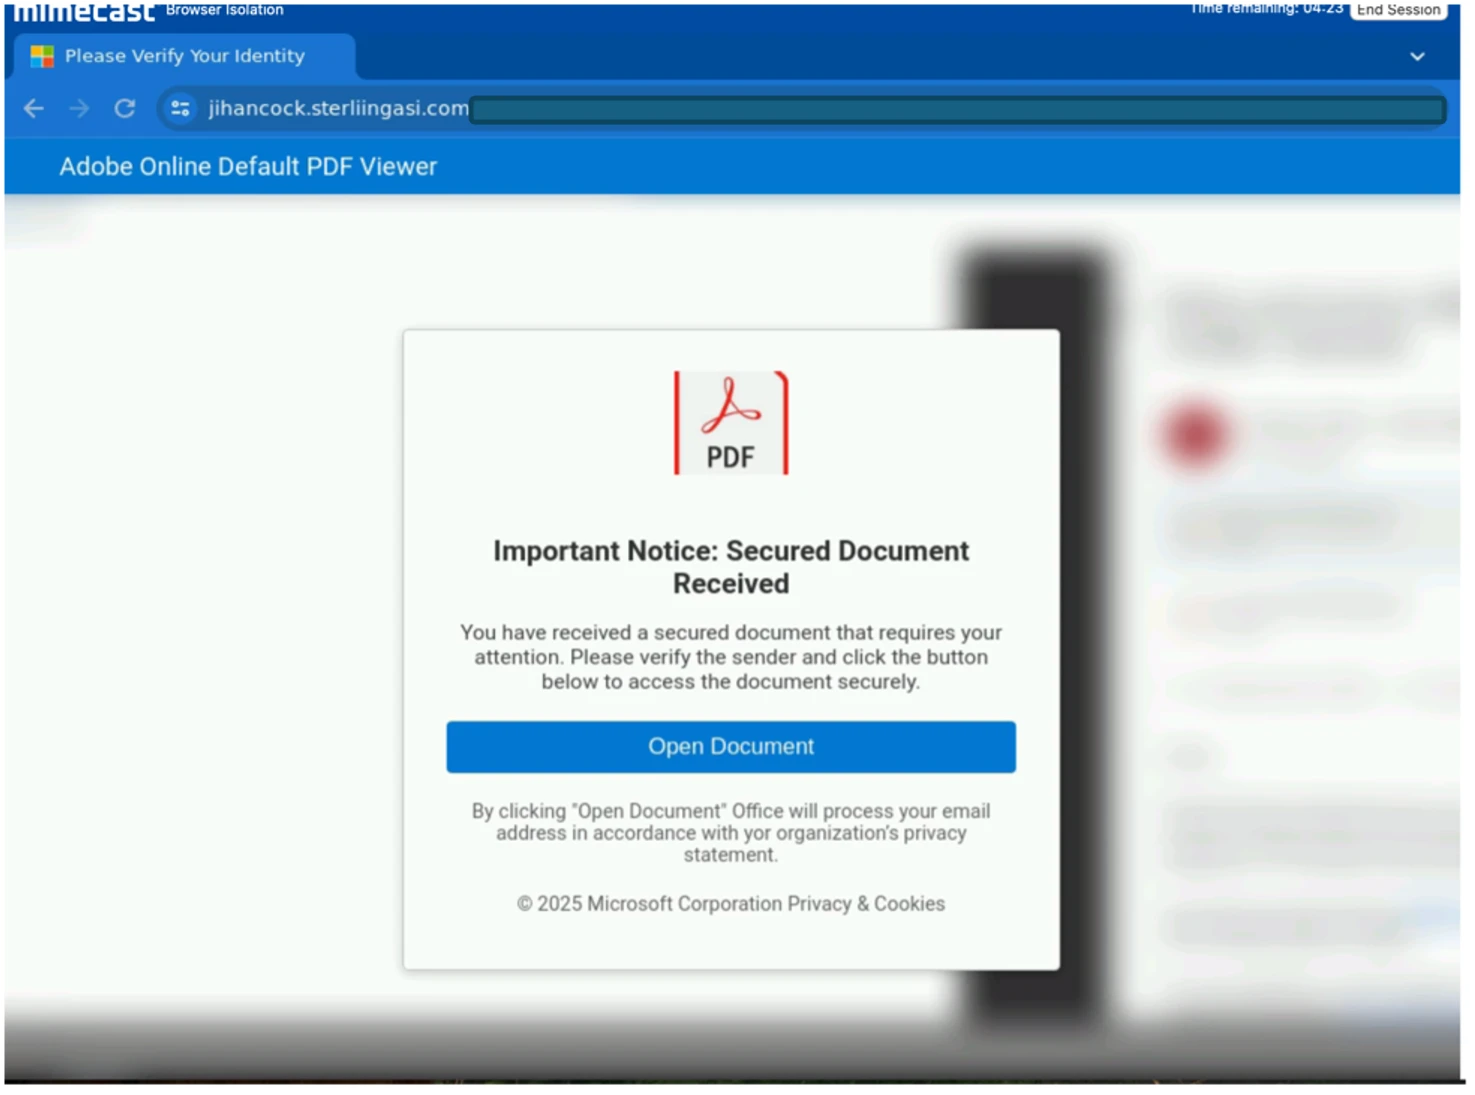The image size is (1475, 1095).
Task: Click the Browser Isolation label
Action: coord(225,10)
